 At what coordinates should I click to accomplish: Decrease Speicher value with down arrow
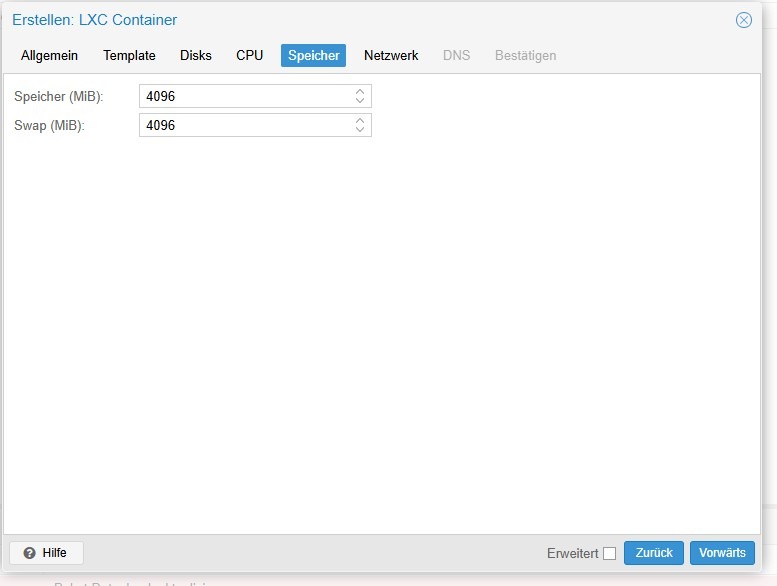click(360, 101)
